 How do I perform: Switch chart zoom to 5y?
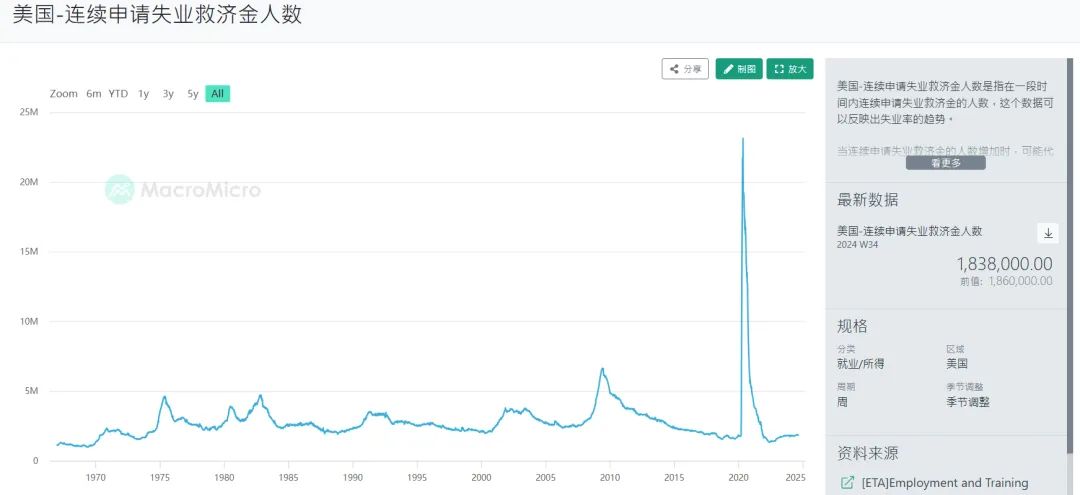coord(193,94)
